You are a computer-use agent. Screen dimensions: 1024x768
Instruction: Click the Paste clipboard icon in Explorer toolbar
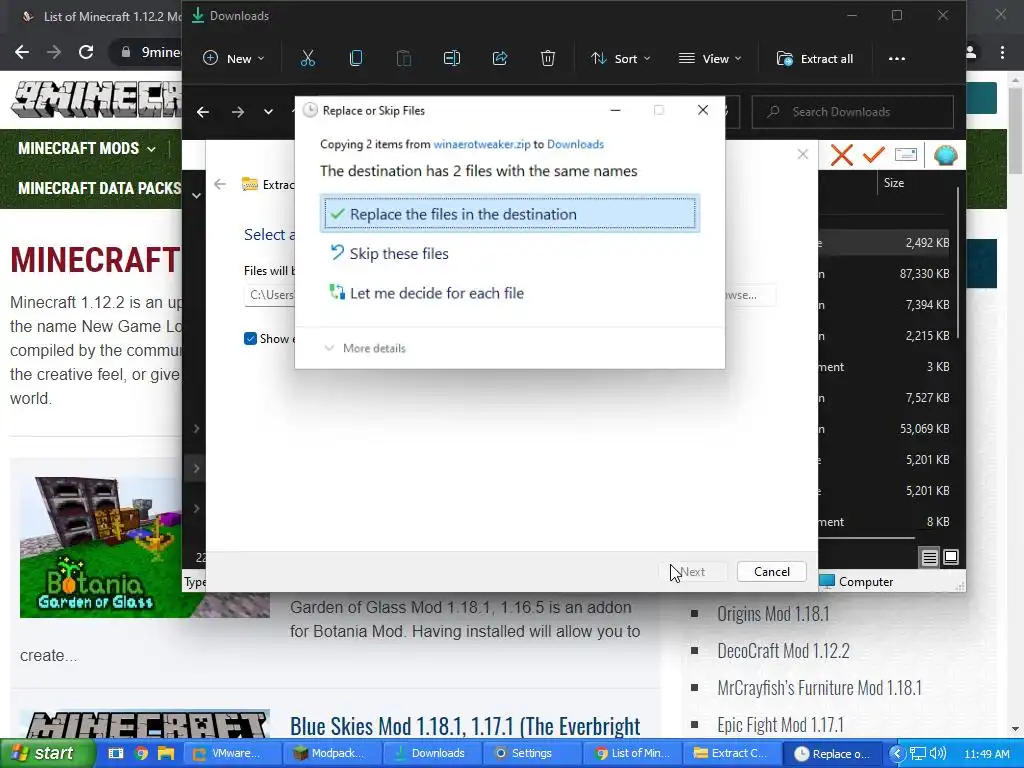404,59
